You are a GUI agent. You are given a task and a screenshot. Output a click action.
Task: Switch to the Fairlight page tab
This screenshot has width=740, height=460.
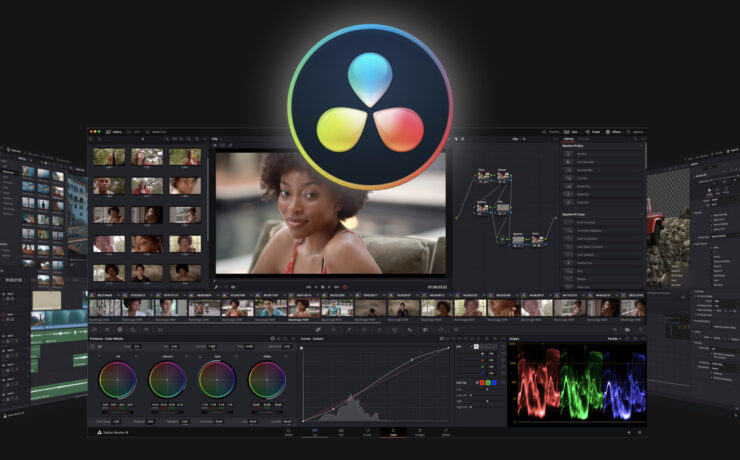[x=419, y=432]
